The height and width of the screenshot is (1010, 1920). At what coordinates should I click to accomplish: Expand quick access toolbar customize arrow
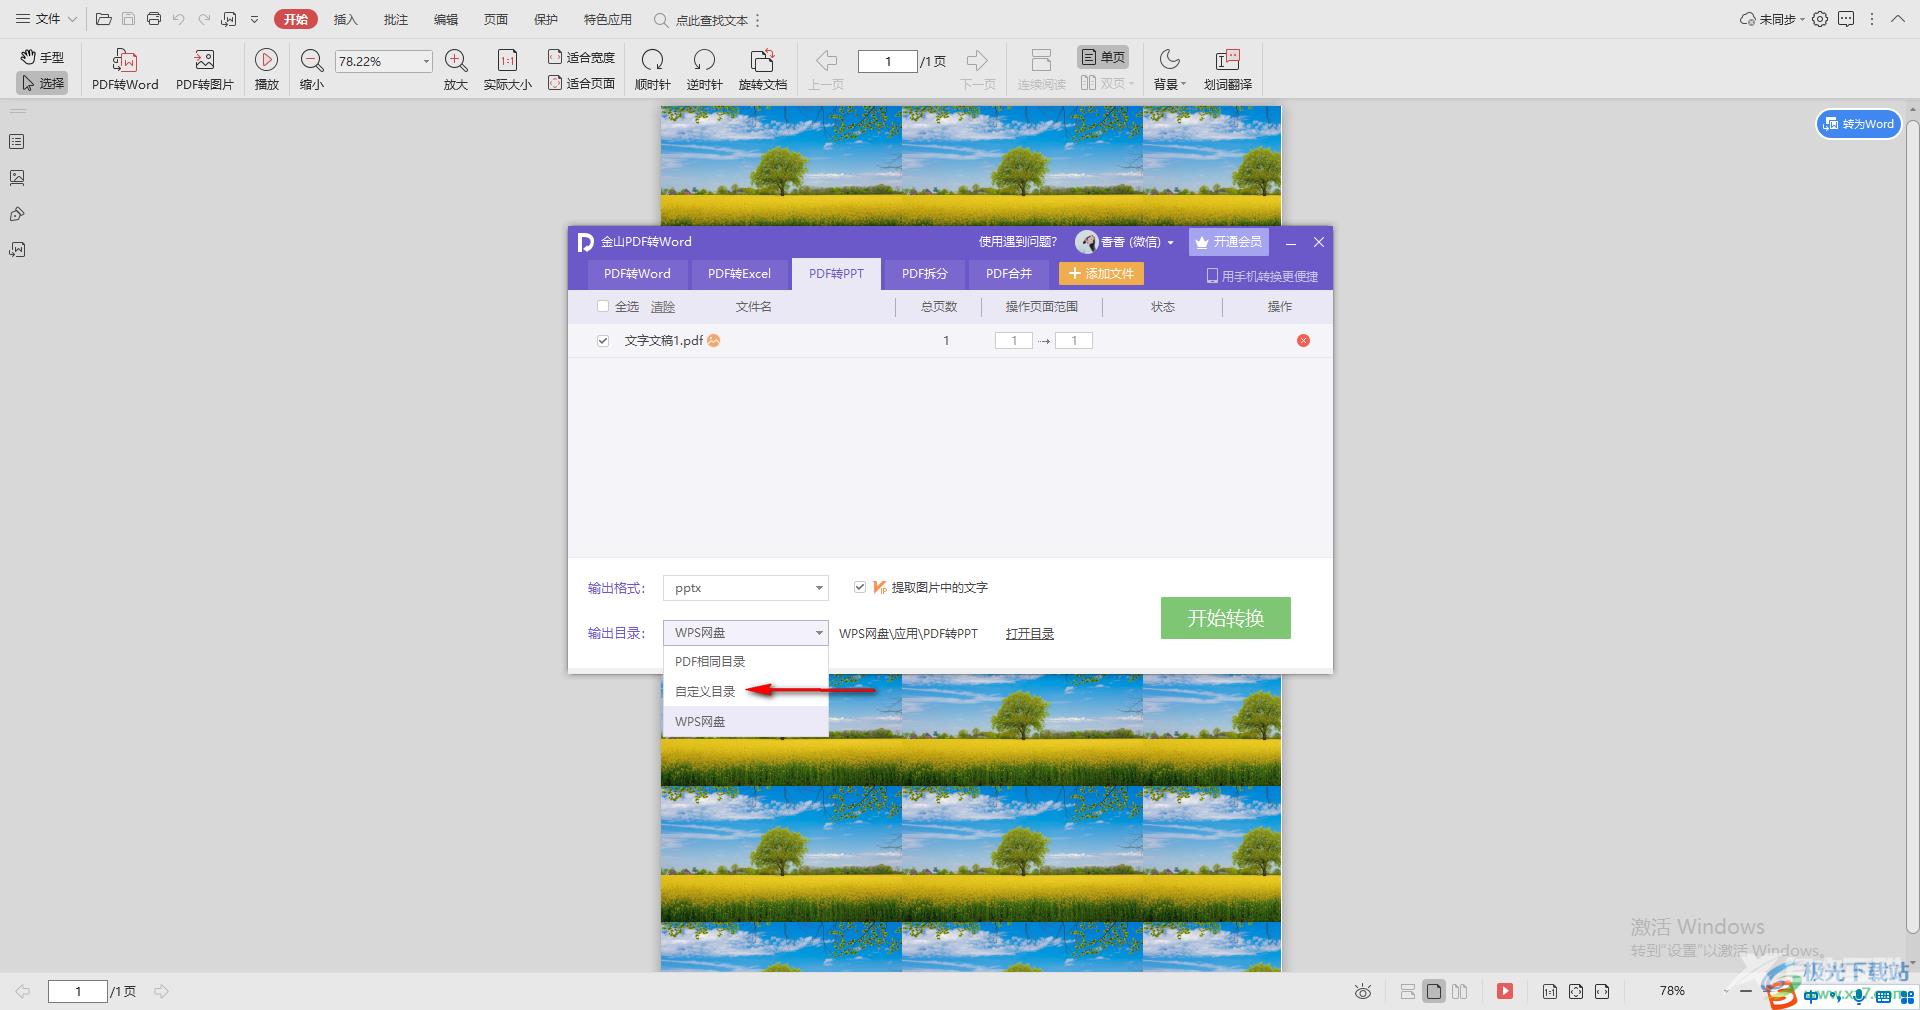[255, 19]
